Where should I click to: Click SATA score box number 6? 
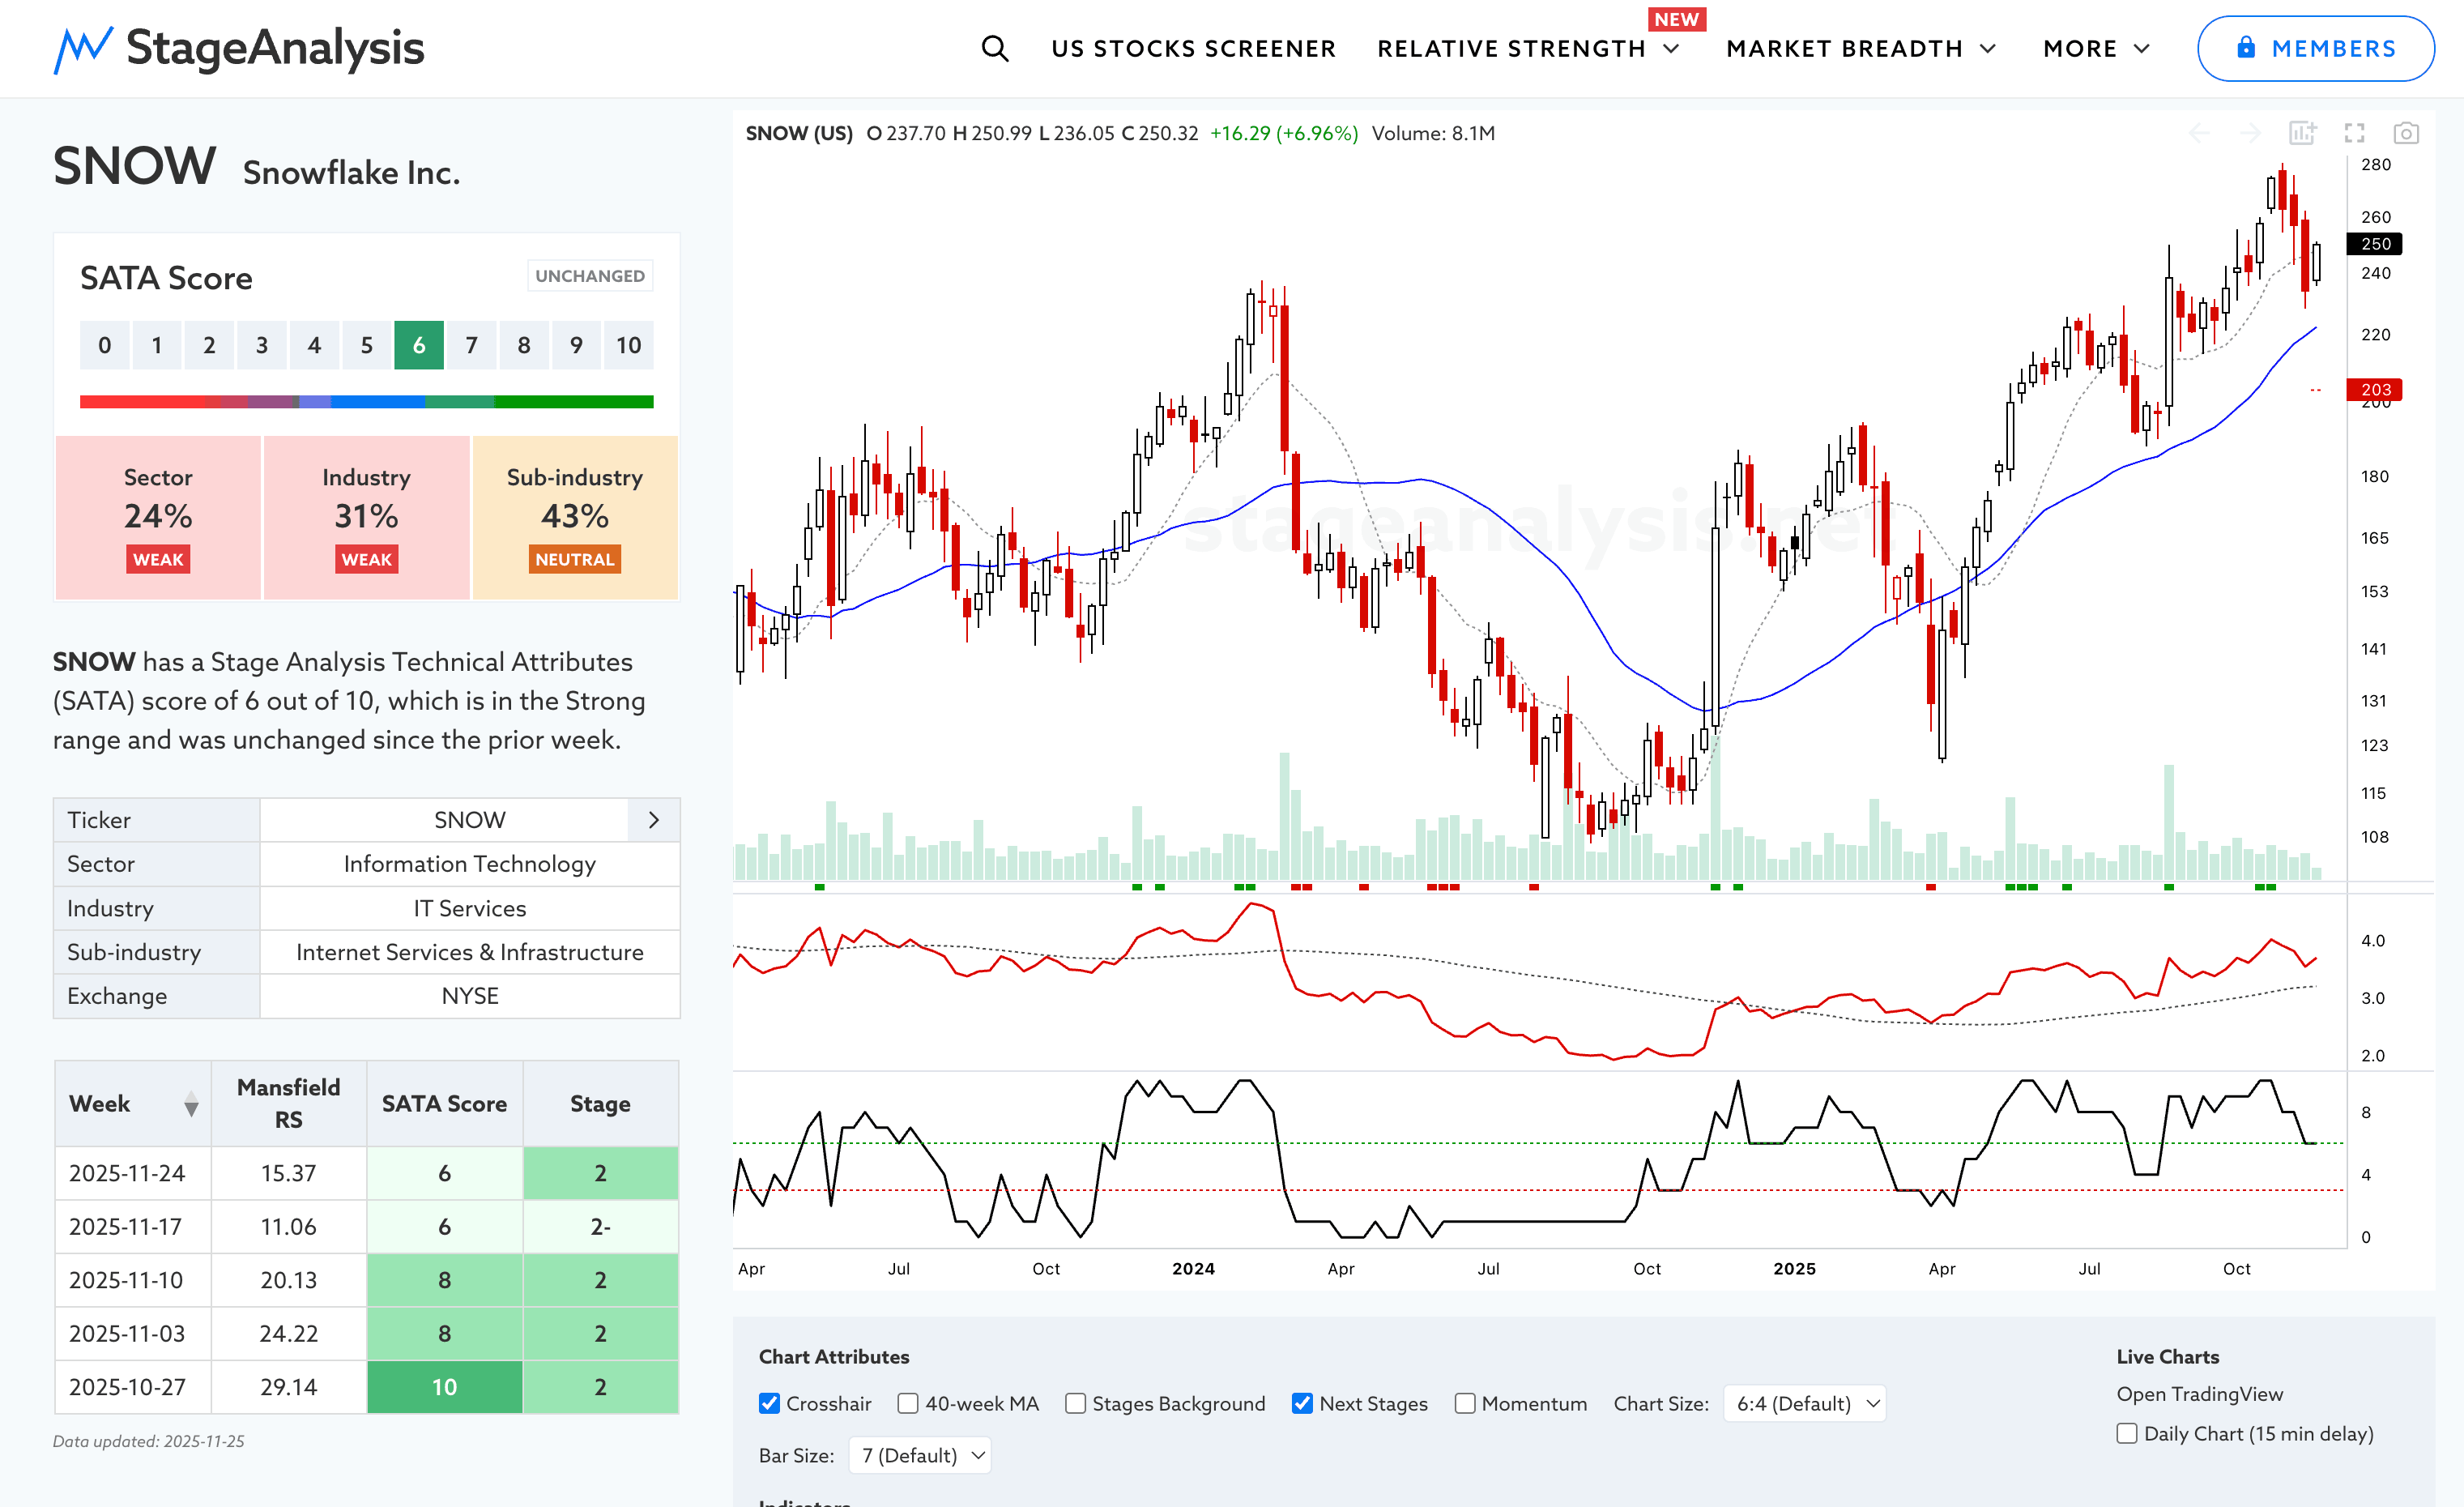(419, 345)
